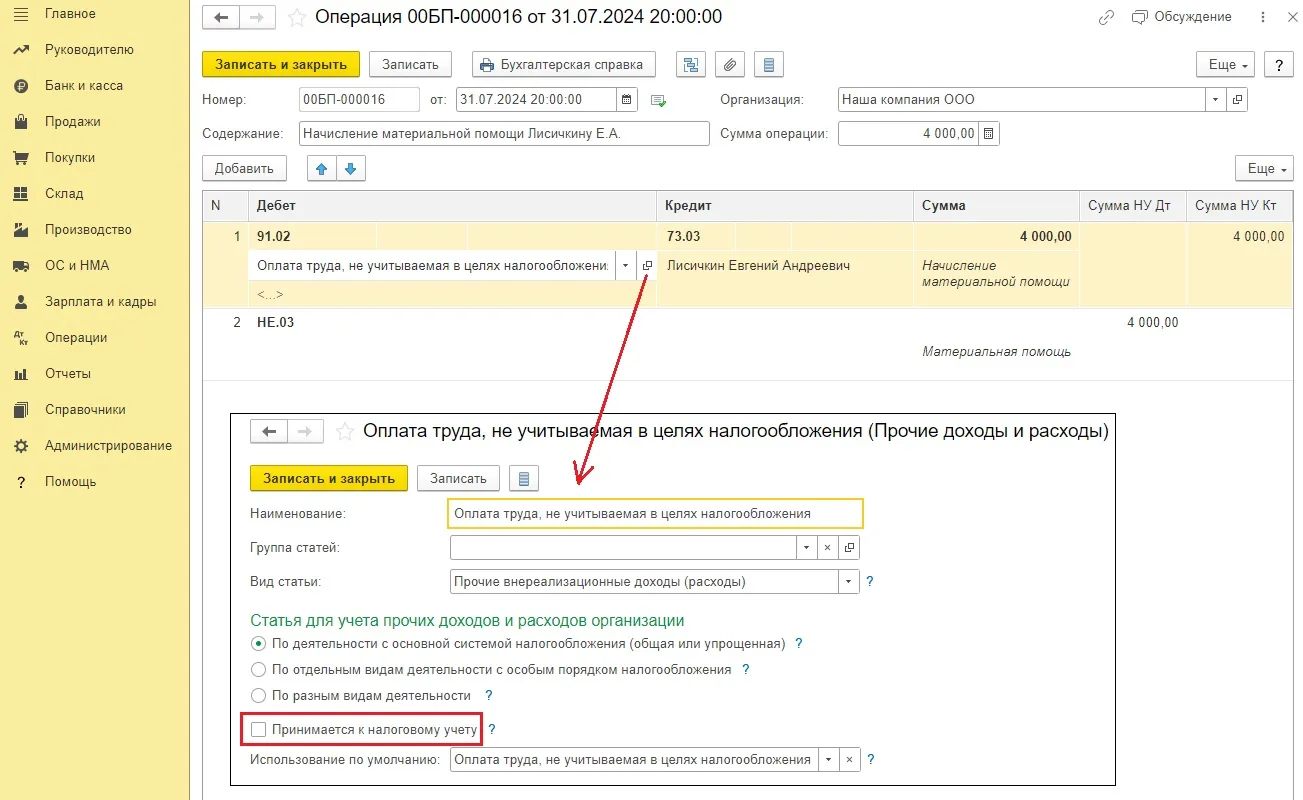The width and height of the screenshot is (1303, 800).
Task: Click the calendar icon beside the date
Action: (627, 100)
